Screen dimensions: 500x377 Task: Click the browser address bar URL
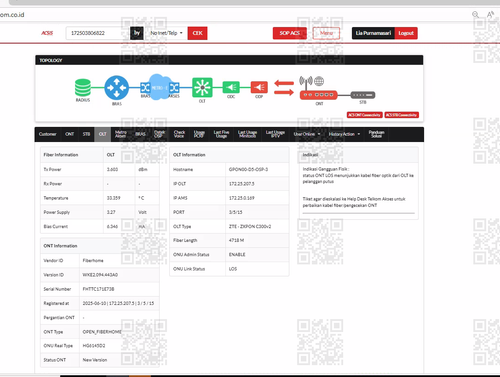click(12, 15)
